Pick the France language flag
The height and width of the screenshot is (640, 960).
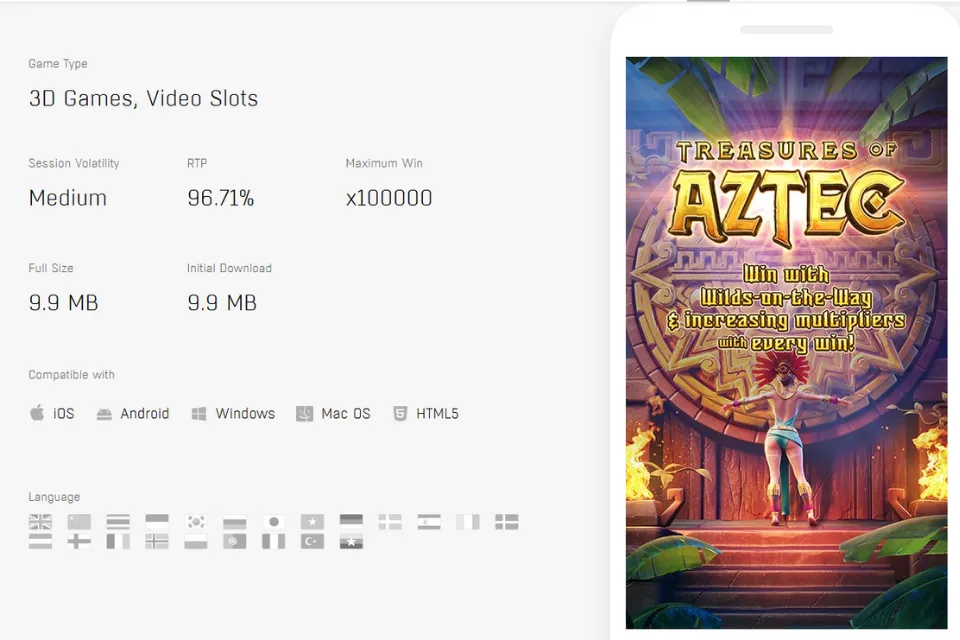(x=118, y=540)
